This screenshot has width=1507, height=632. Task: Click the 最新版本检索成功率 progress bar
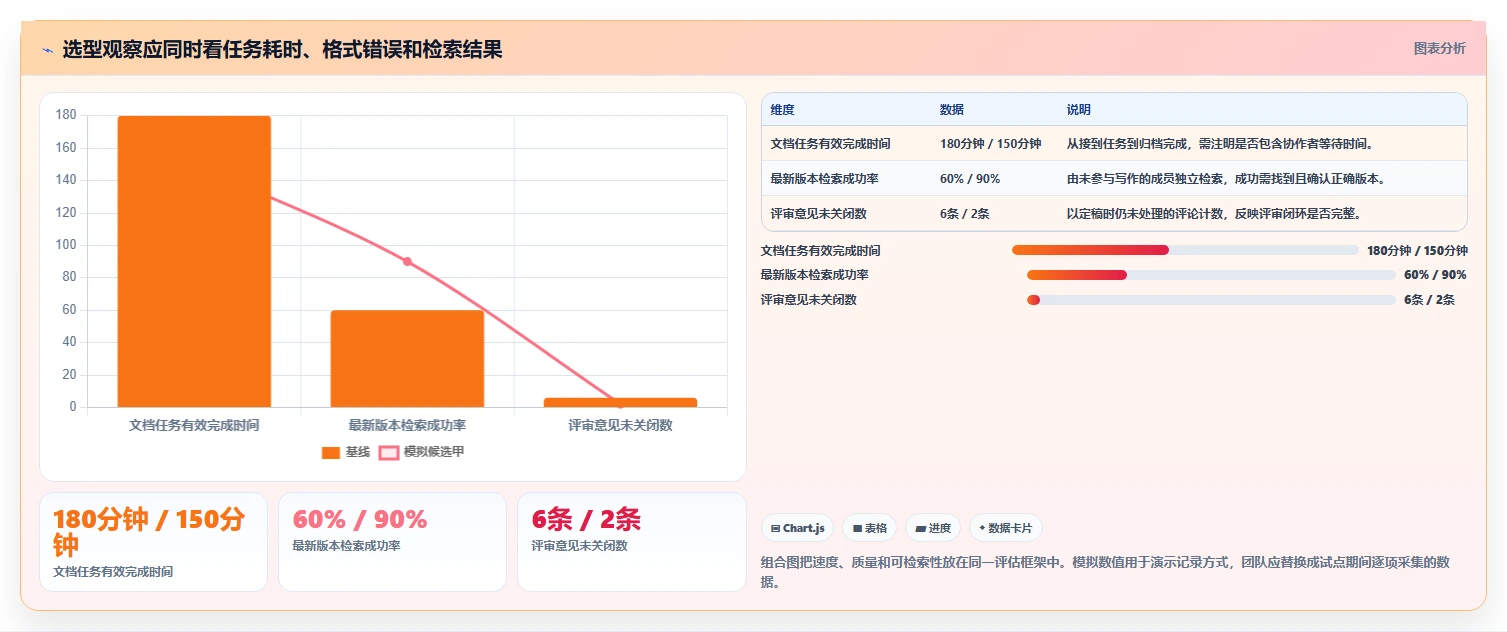click(x=1211, y=275)
